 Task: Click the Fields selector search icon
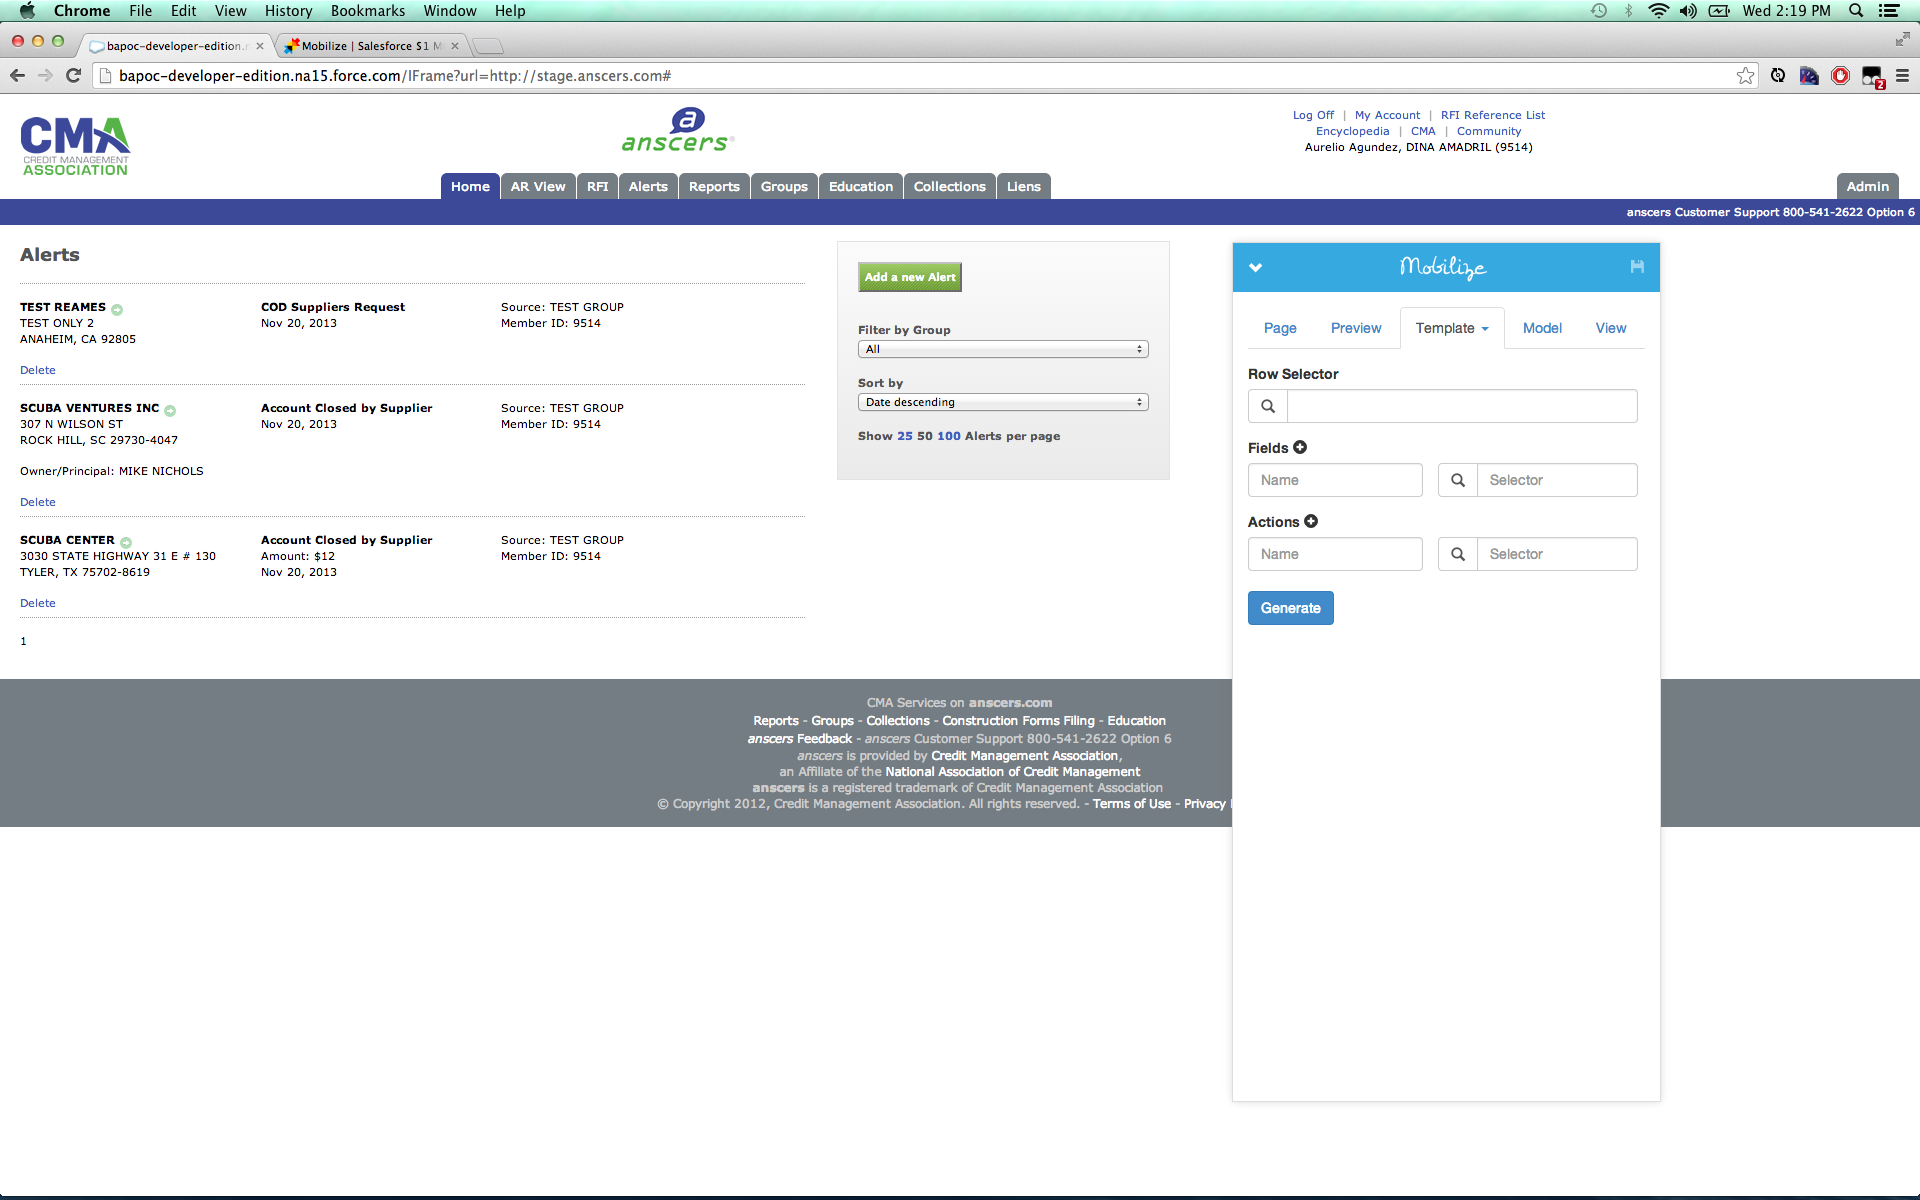(1458, 480)
